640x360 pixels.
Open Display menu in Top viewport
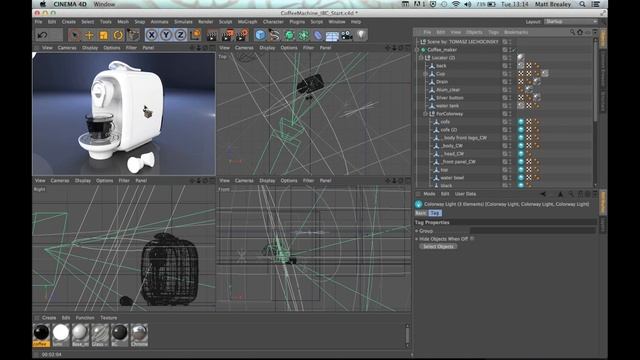(x=267, y=48)
